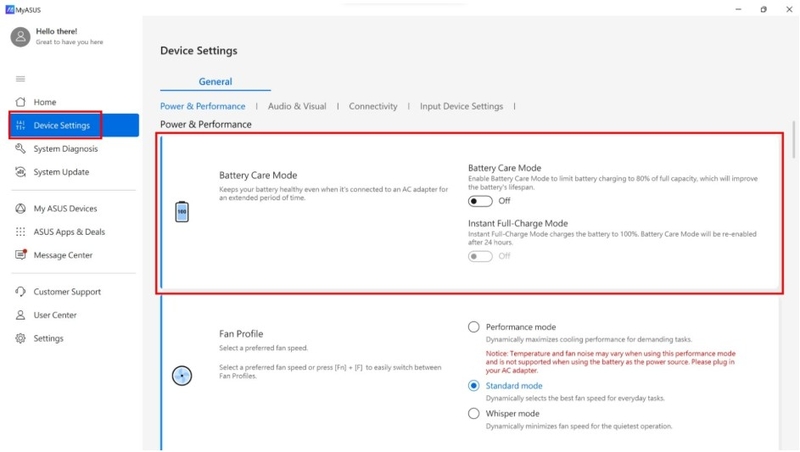800x452 pixels.
Task: Click the vertical scrollbar on the right
Action: [x=793, y=140]
